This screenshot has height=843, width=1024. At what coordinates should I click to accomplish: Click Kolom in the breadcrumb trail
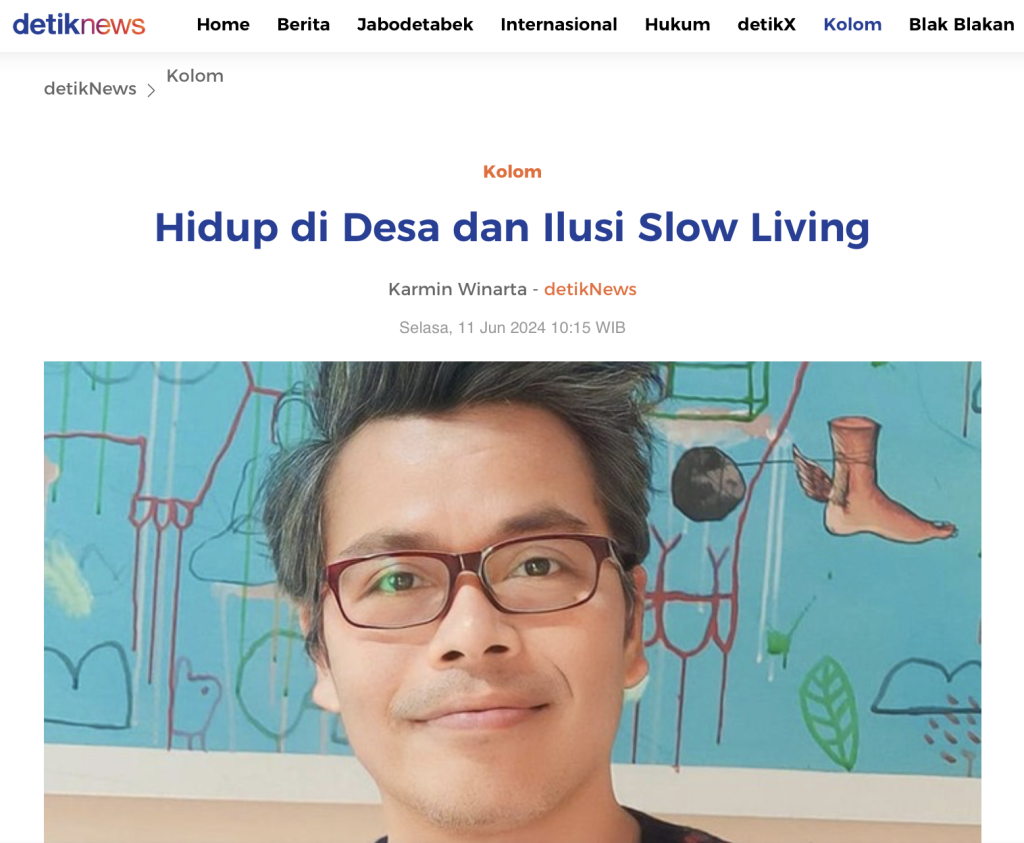point(195,76)
